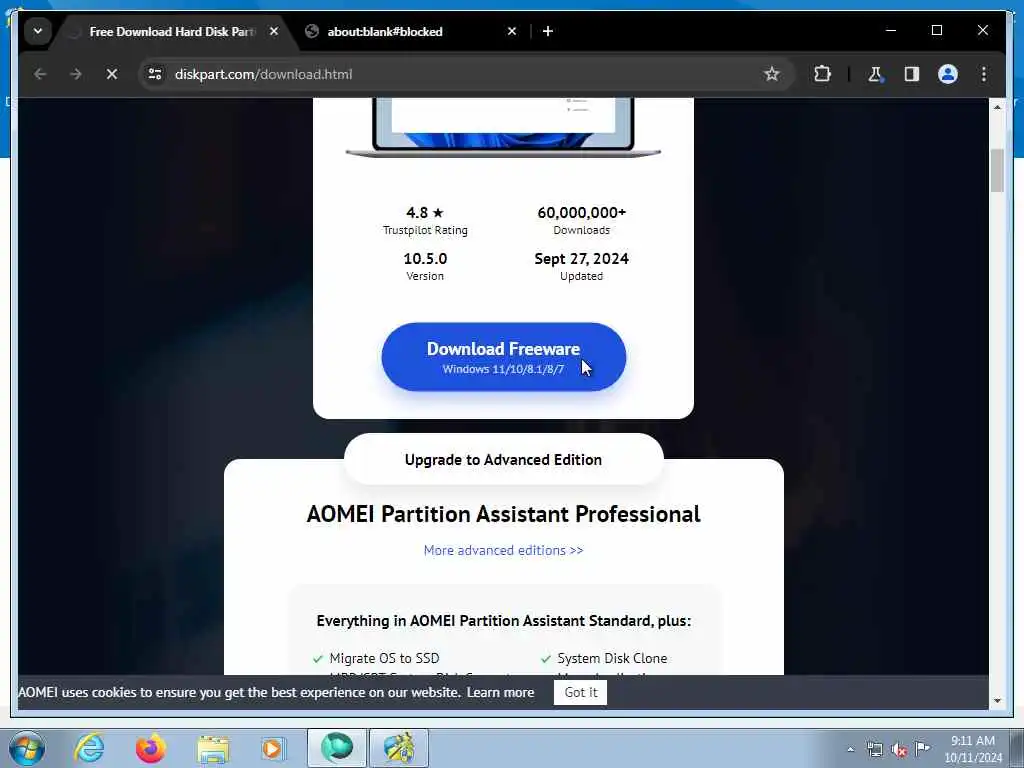This screenshot has width=1024, height=768.
Task: Stop loading the page
Action: 112,74
